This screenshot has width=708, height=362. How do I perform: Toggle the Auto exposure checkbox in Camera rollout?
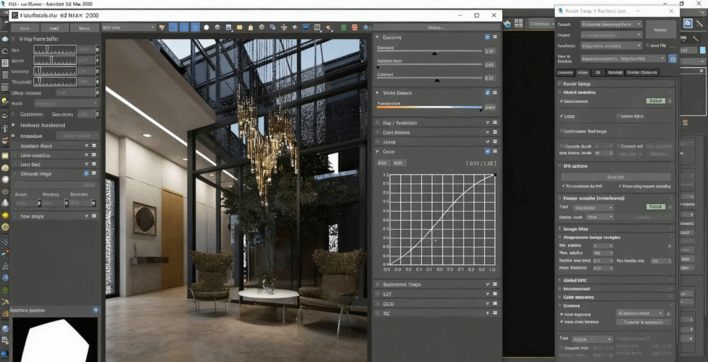(562, 314)
